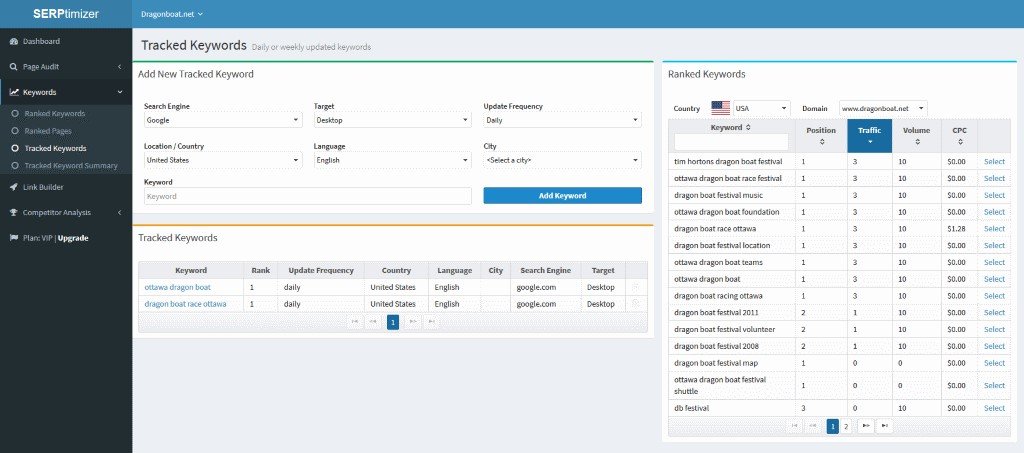Screen dimensions: 1024x453
Task: Open the dragon boat race ottawa tracked link
Action: click(185, 304)
